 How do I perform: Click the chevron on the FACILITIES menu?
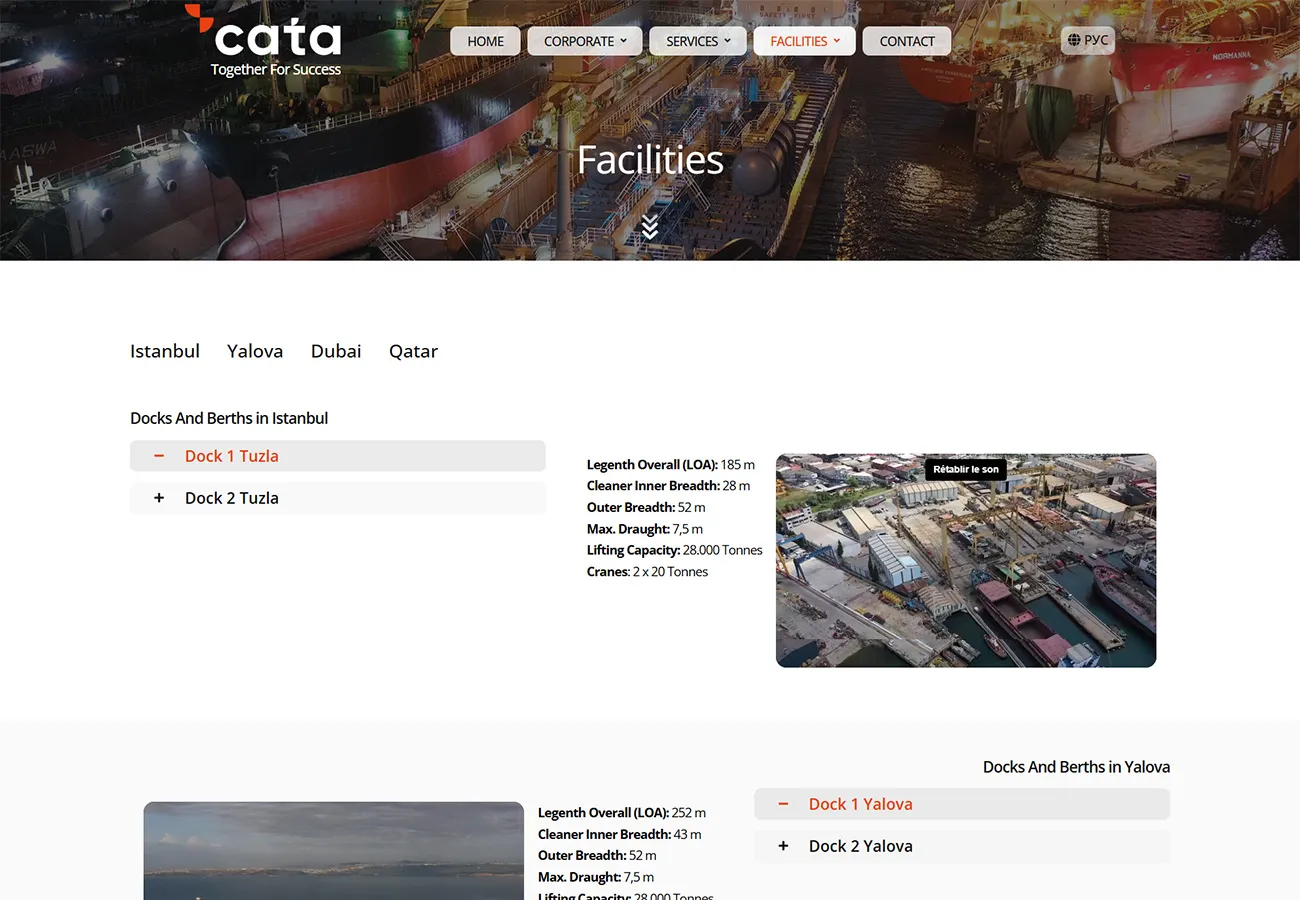click(x=839, y=41)
